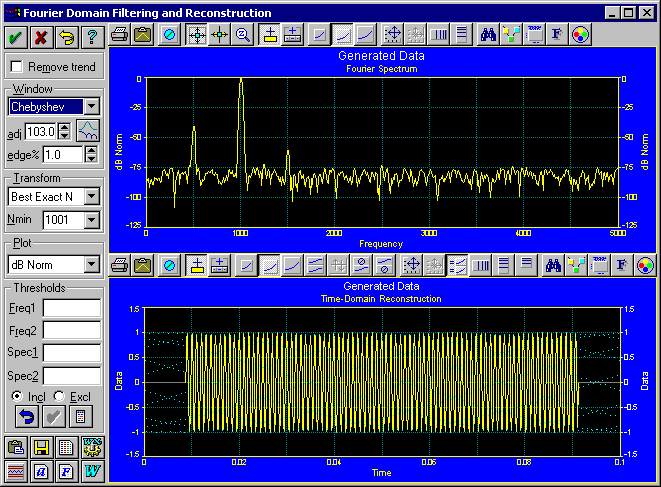Toggle the blue circle icon in Time-Domain toolbar
This screenshot has height=487, width=661.
169,266
